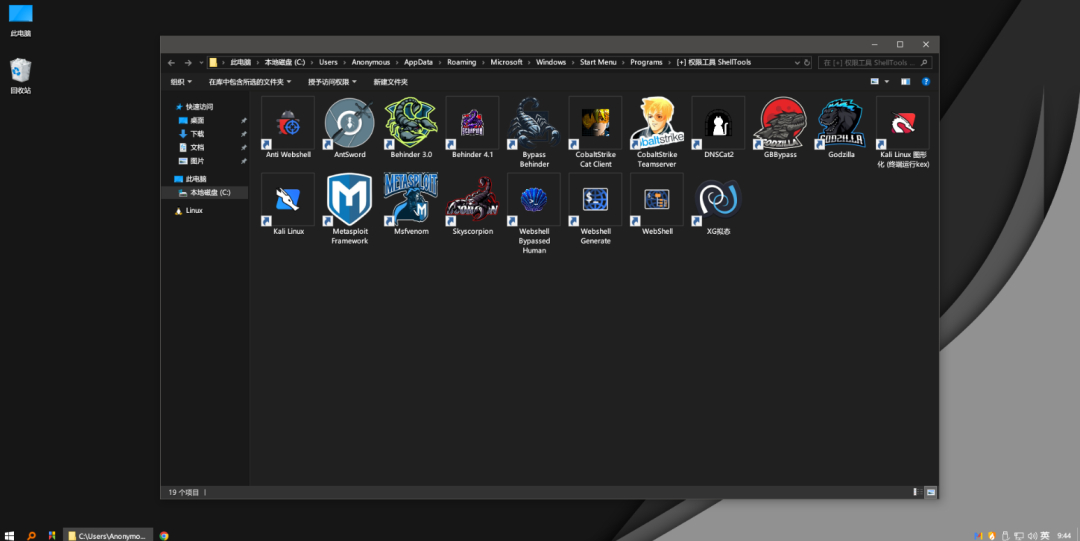Select the Kali Linux 图形化 kex shortcut
The width and height of the screenshot is (1080, 541).
[x=903, y=132]
